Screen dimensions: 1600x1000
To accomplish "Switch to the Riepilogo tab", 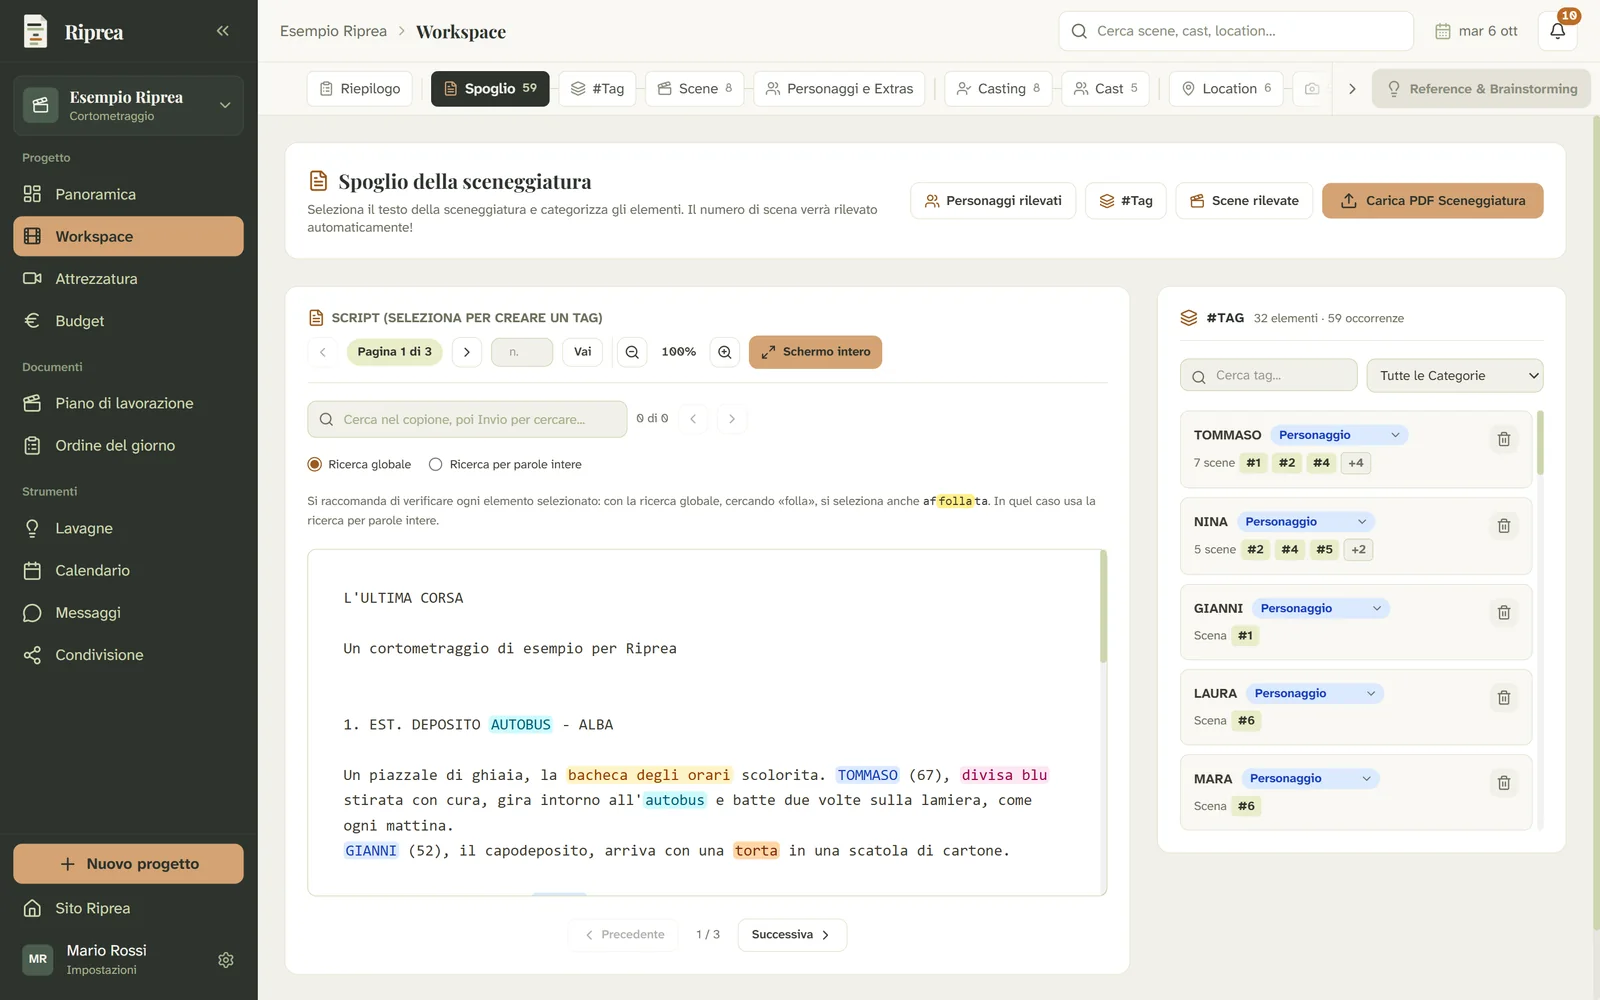I will coord(360,89).
